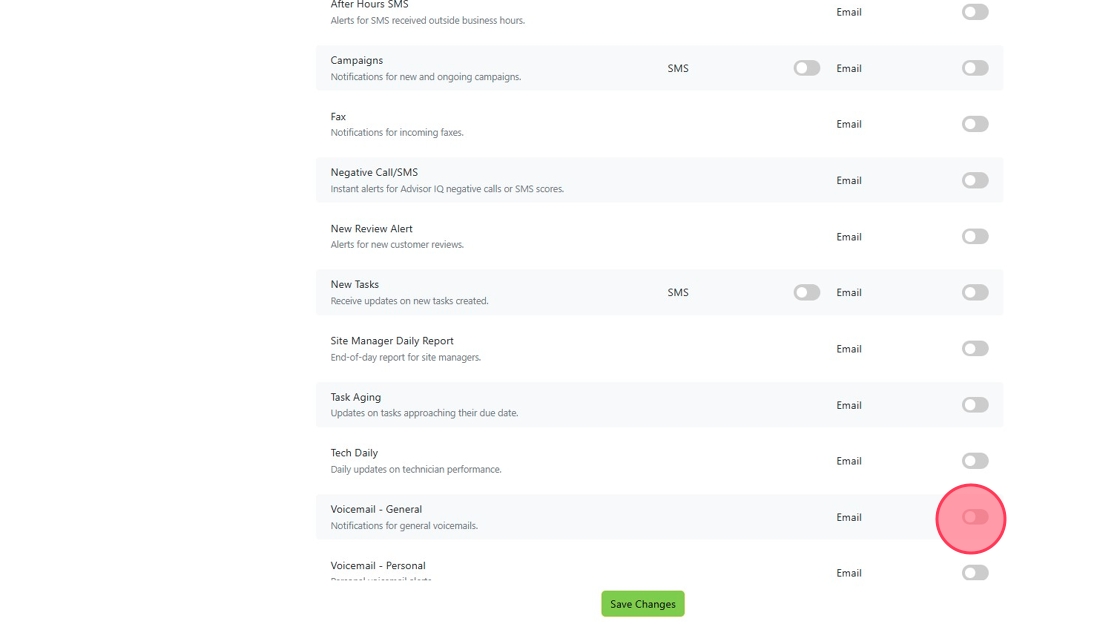The image size is (1120, 627).
Task: Switch on New Tasks email toggle
Action: 975,292
